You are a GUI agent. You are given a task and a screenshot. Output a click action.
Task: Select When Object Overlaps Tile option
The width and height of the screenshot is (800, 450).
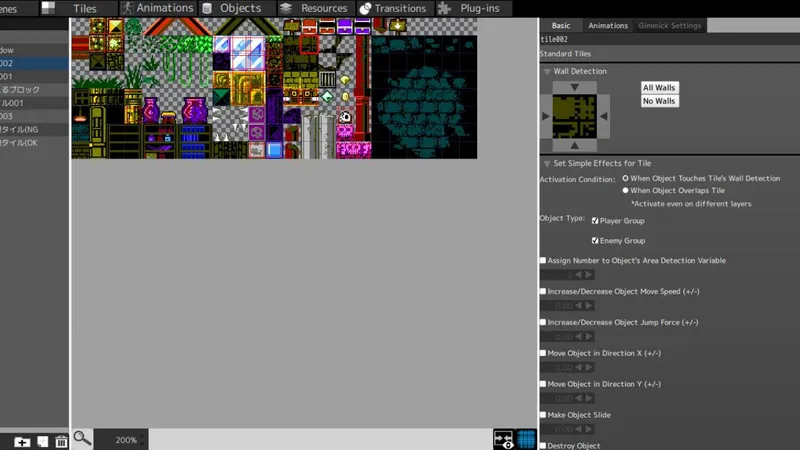point(626,190)
